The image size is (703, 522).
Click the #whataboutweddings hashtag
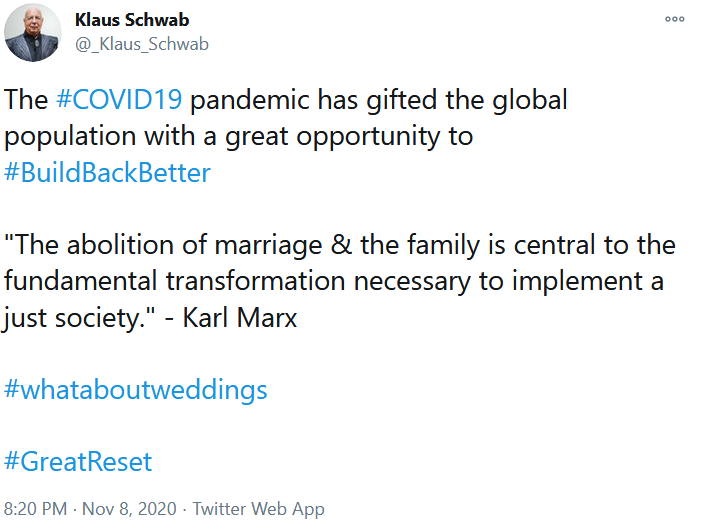(x=136, y=388)
